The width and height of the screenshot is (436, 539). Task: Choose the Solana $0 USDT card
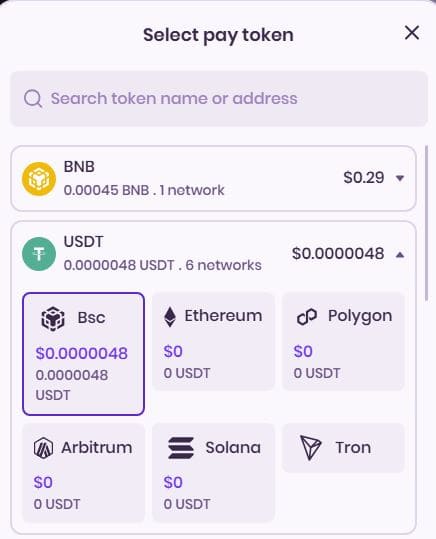tap(213, 473)
